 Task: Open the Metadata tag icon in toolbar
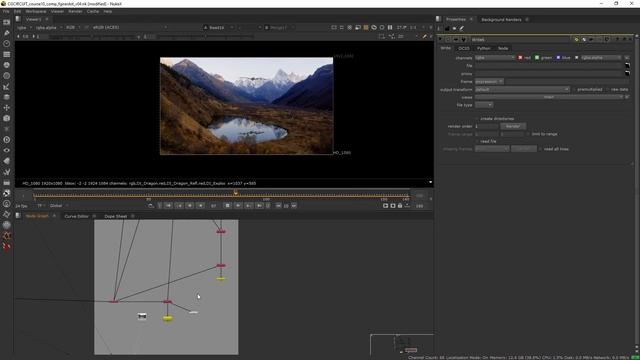[x=7, y=161]
